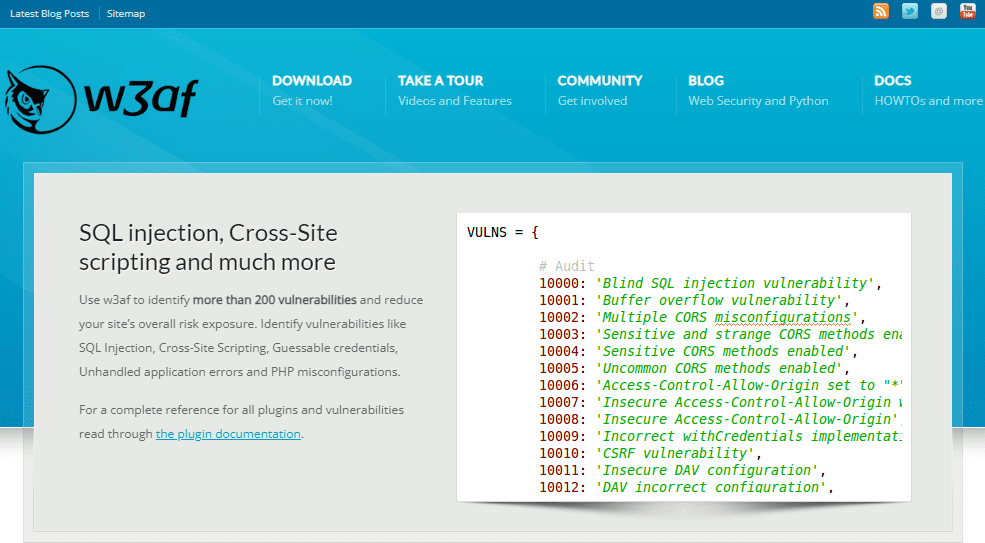This screenshot has height=543, width=985.
Task: Click 'Web Security and Python' subtitle
Action: coord(758,101)
